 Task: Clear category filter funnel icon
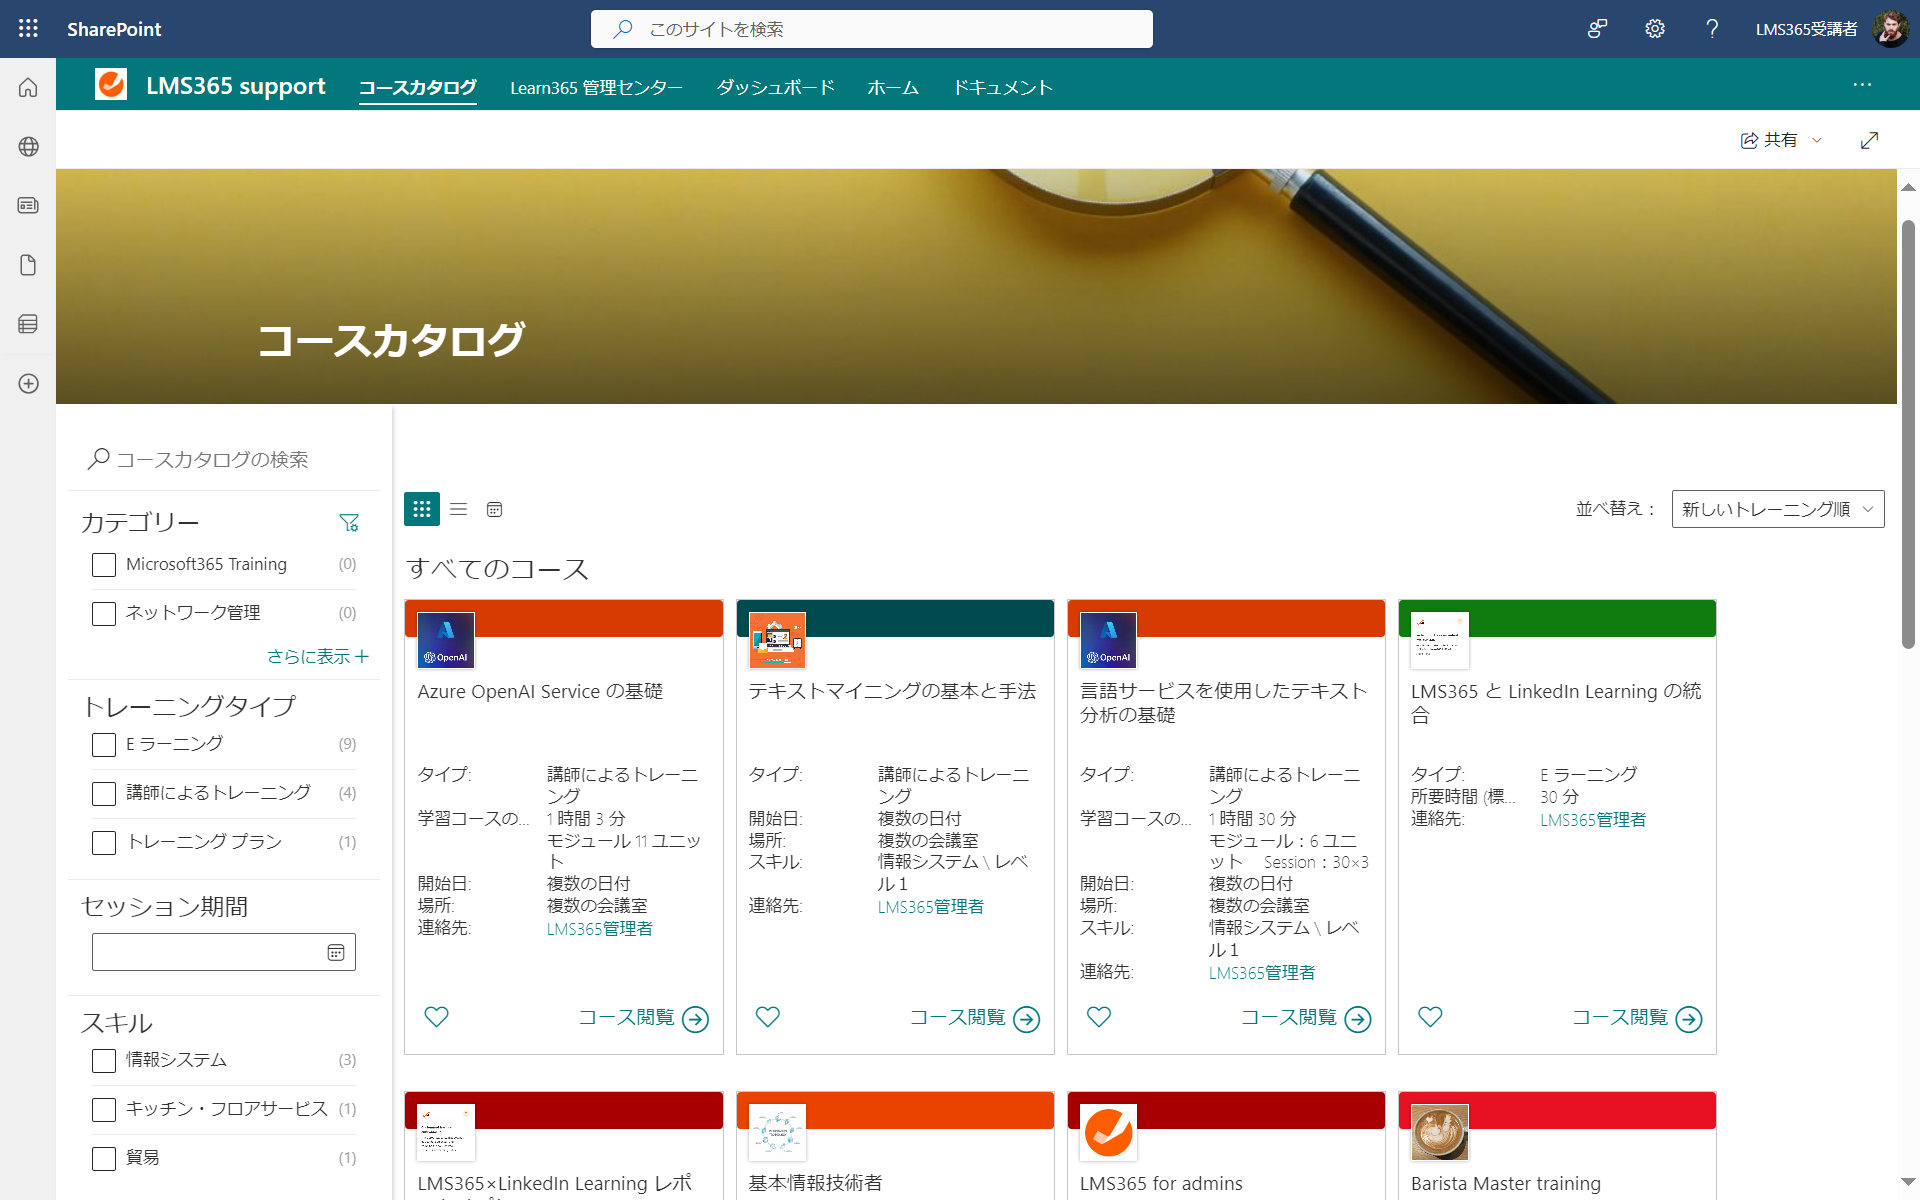tap(349, 523)
